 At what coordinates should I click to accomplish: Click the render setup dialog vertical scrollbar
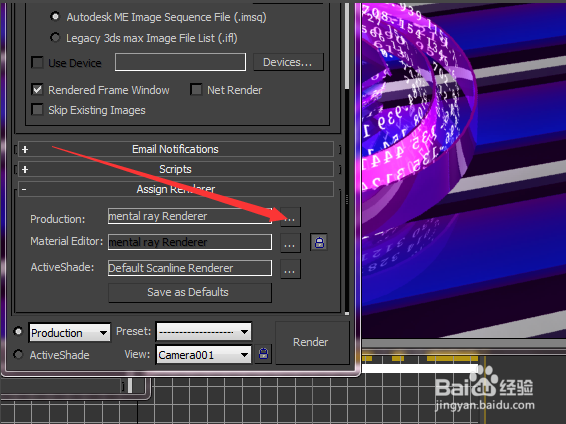pyautogui.click(x=347, y=45)
